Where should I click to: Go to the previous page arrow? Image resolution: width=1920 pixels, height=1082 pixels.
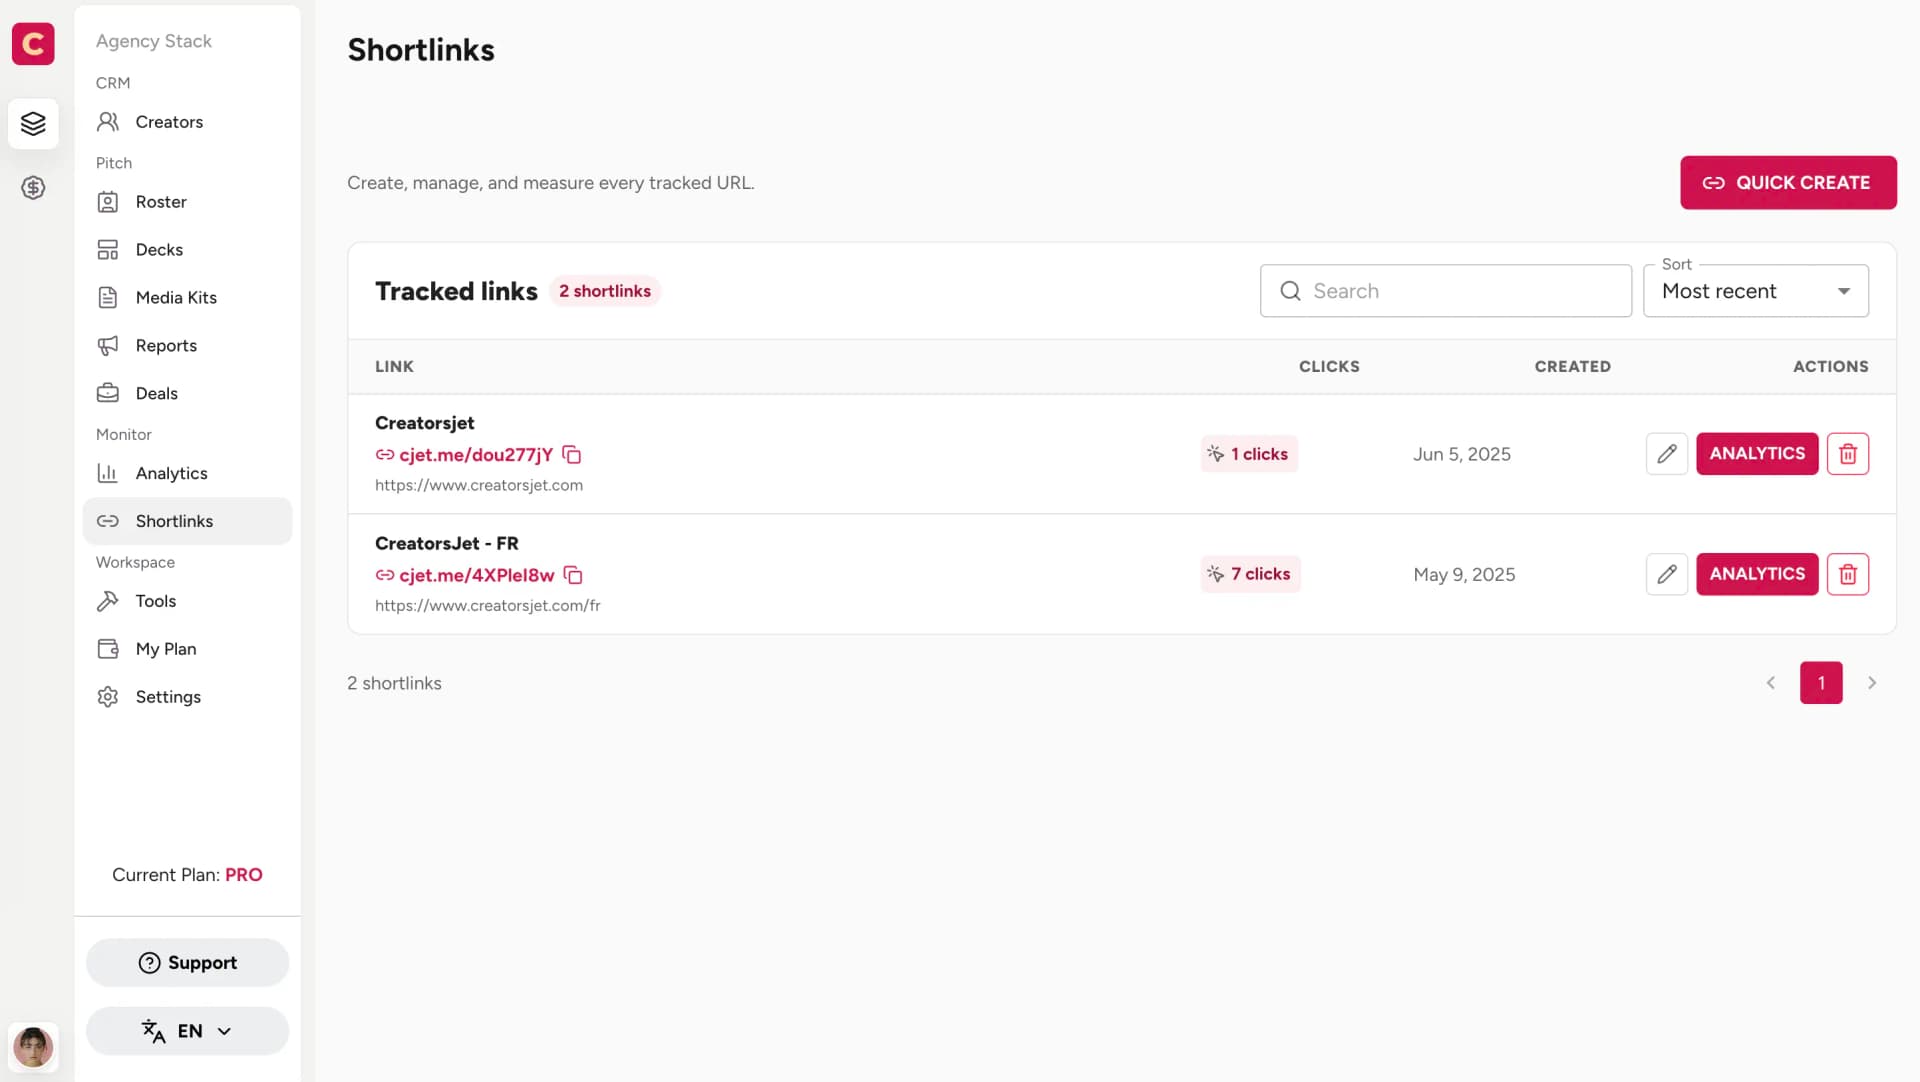click(1770, 683)
